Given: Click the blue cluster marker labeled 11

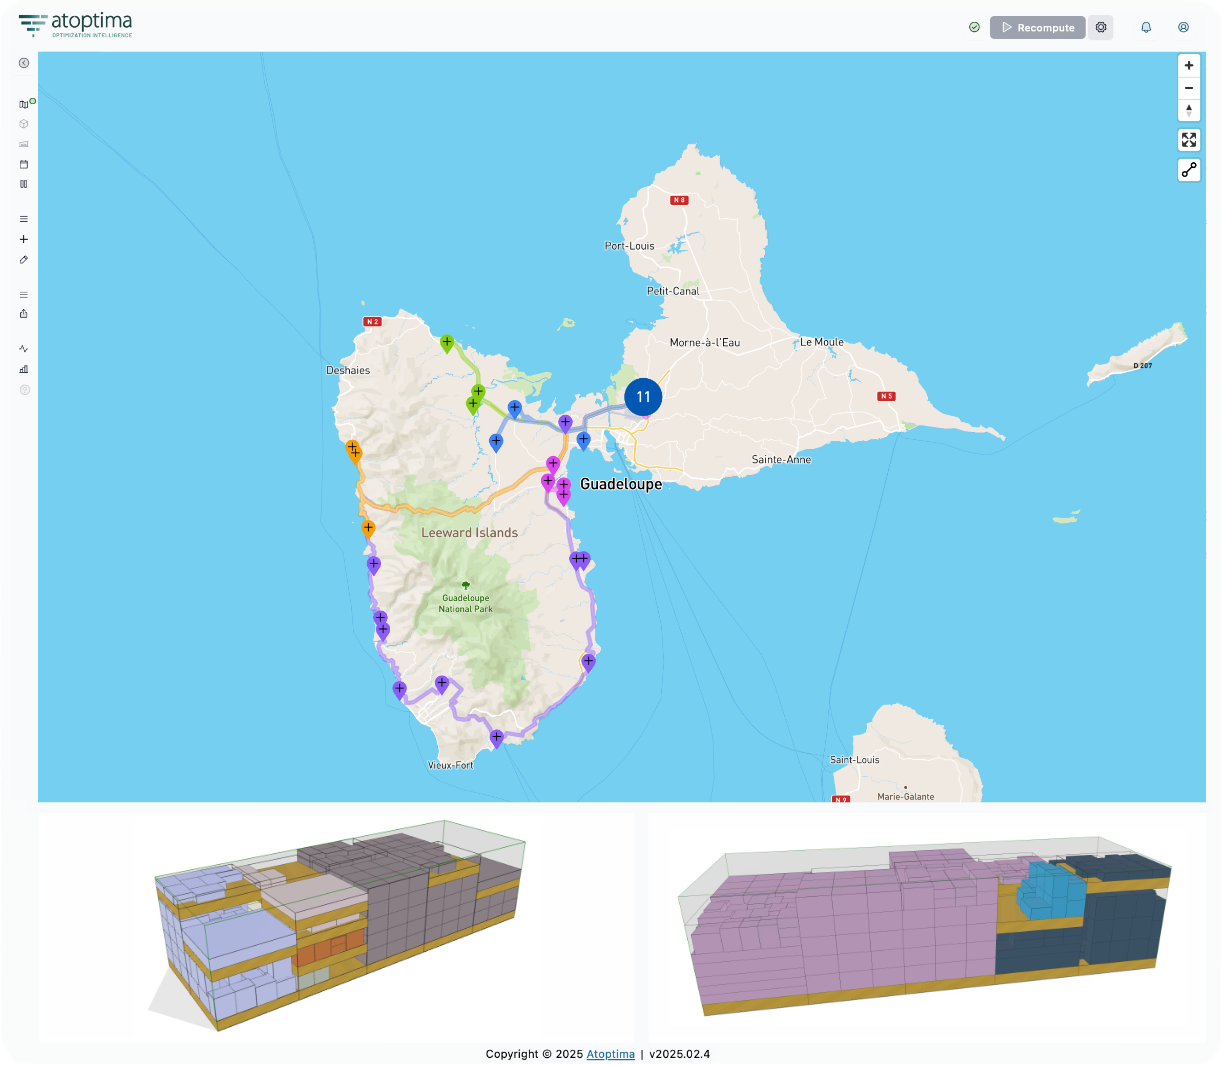Looking at the screenshot, I should pyautogui.click(x=643, y=397).
